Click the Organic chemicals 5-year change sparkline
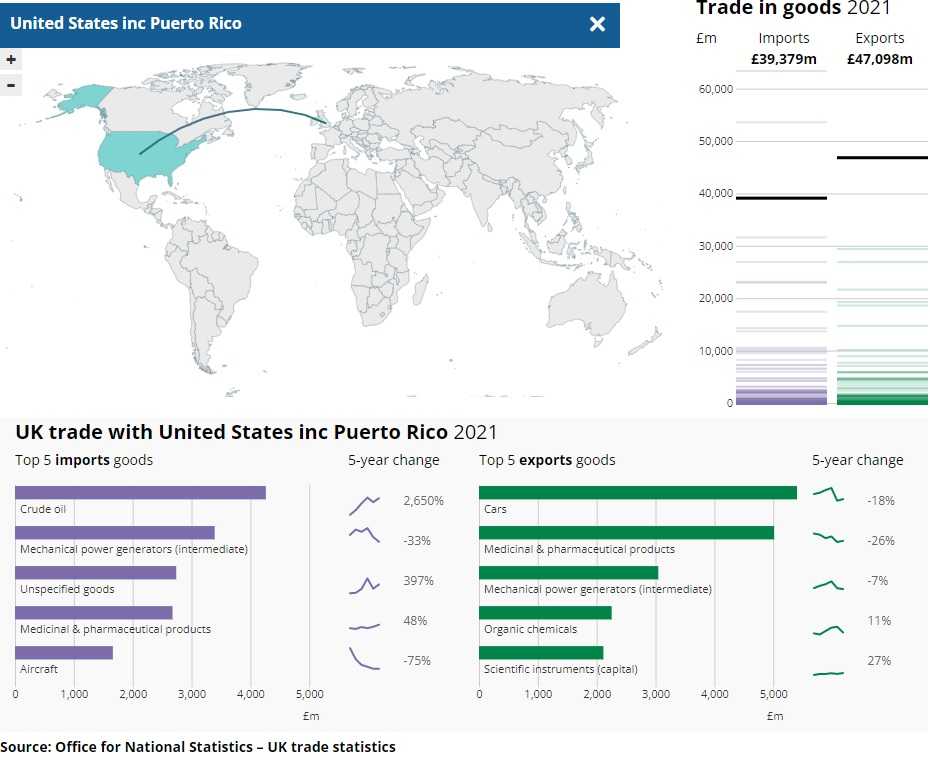The width and height of the screenshot is (930, 763). (828, 630)
